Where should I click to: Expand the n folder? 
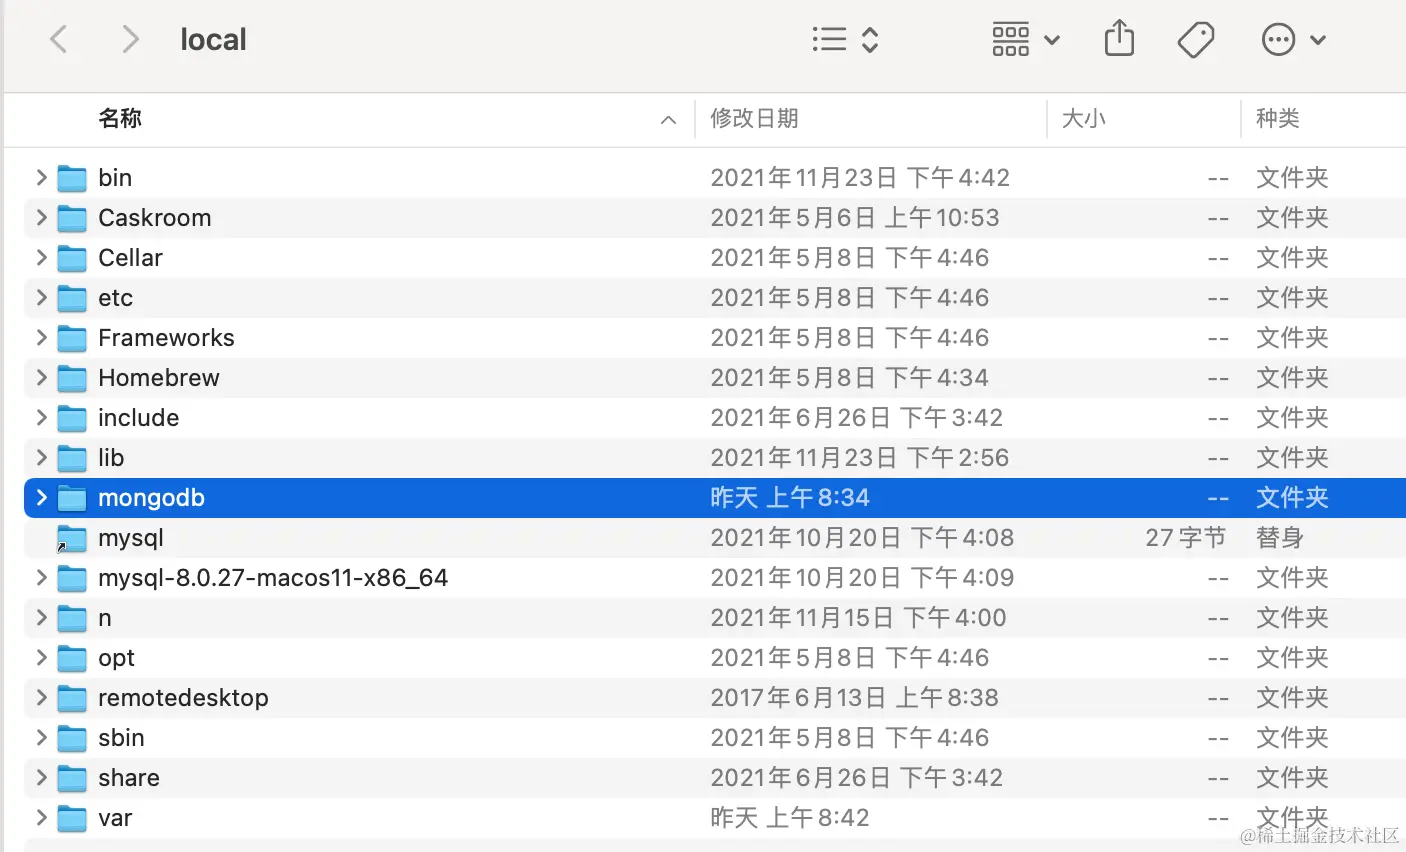(x=41, y=618)
